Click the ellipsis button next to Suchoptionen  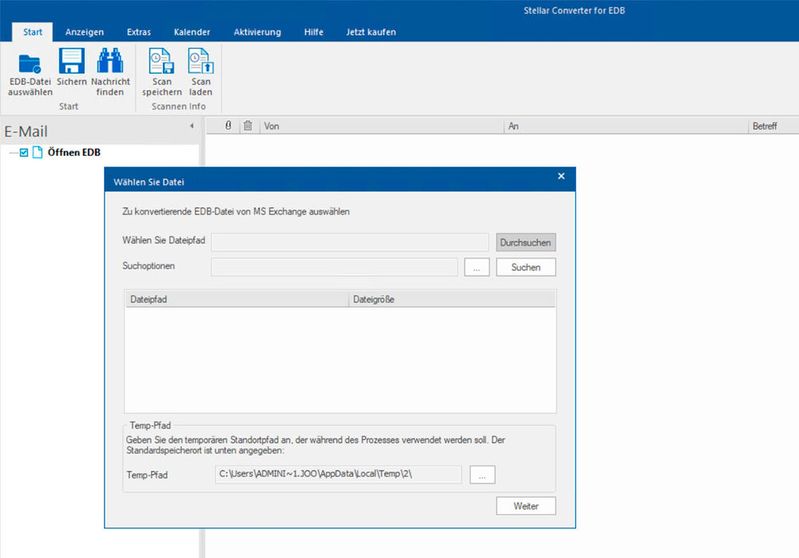pos(476,267)
